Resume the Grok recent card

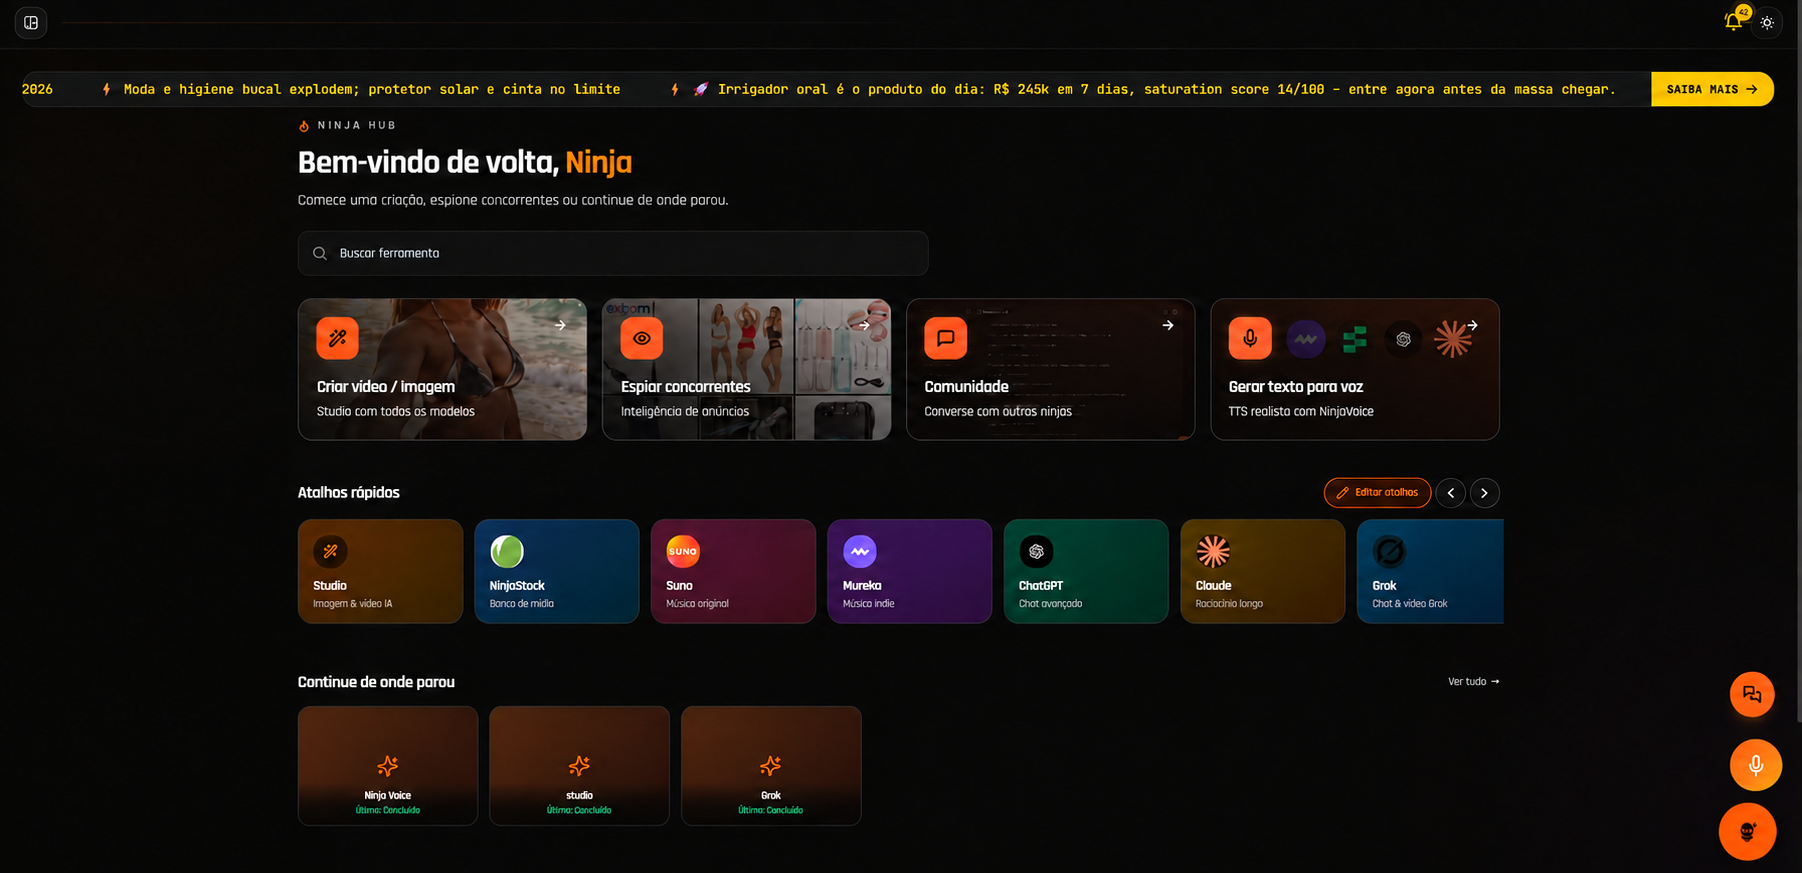[771, 766]
